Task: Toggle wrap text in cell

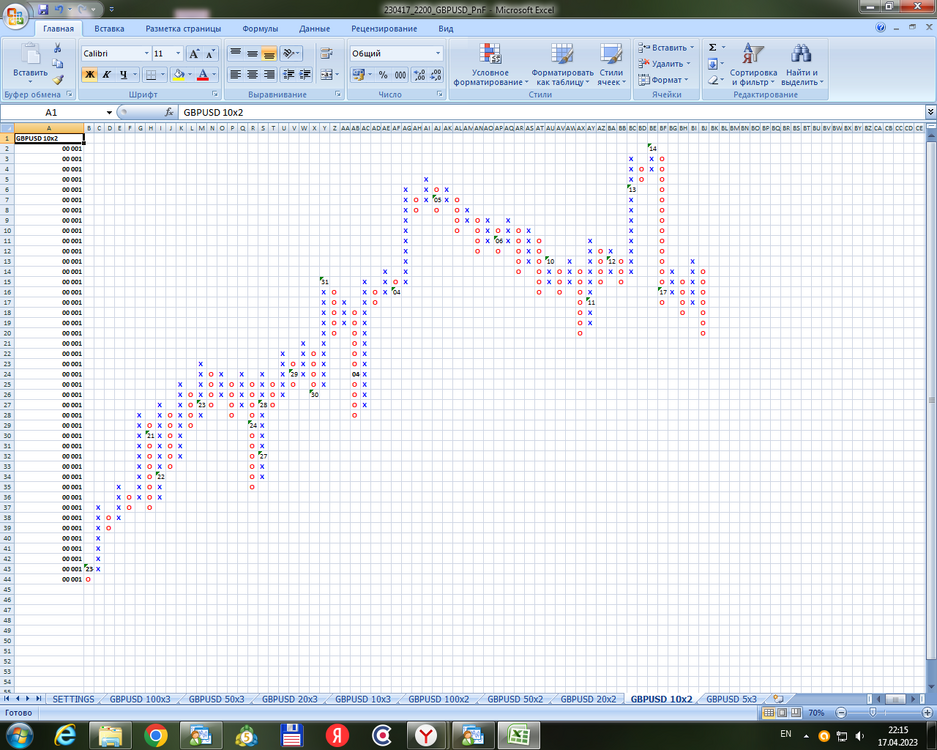Action: click(x=326, y=54)
